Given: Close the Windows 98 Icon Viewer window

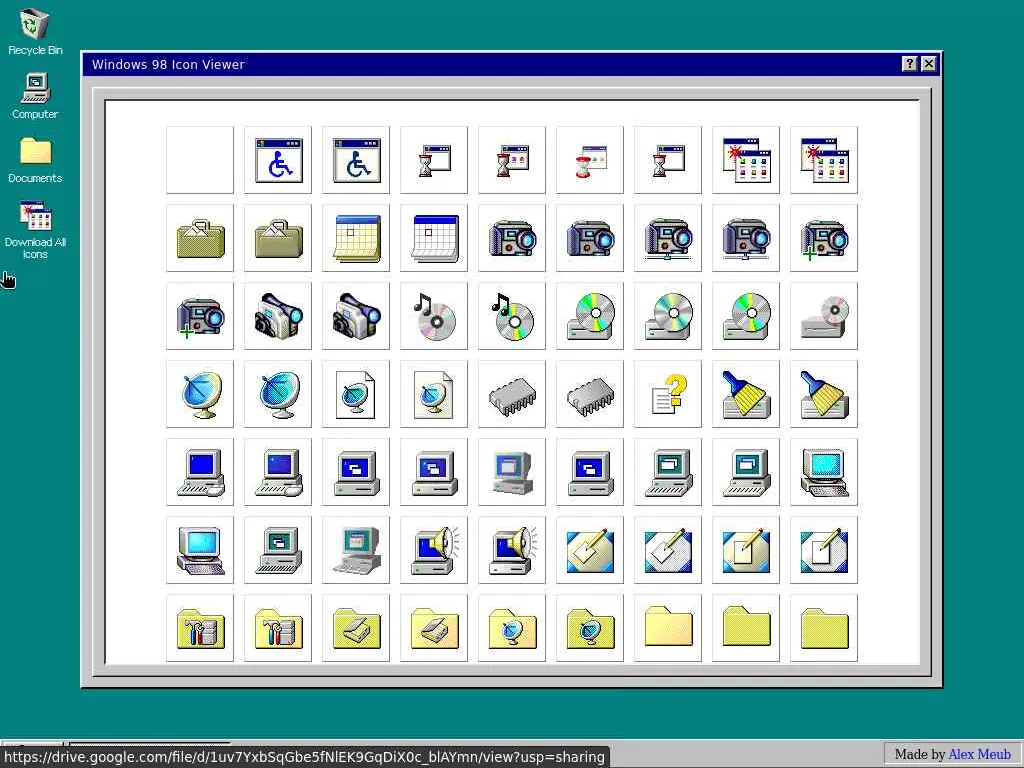Looking at the screenshot, I should (929, 64).
